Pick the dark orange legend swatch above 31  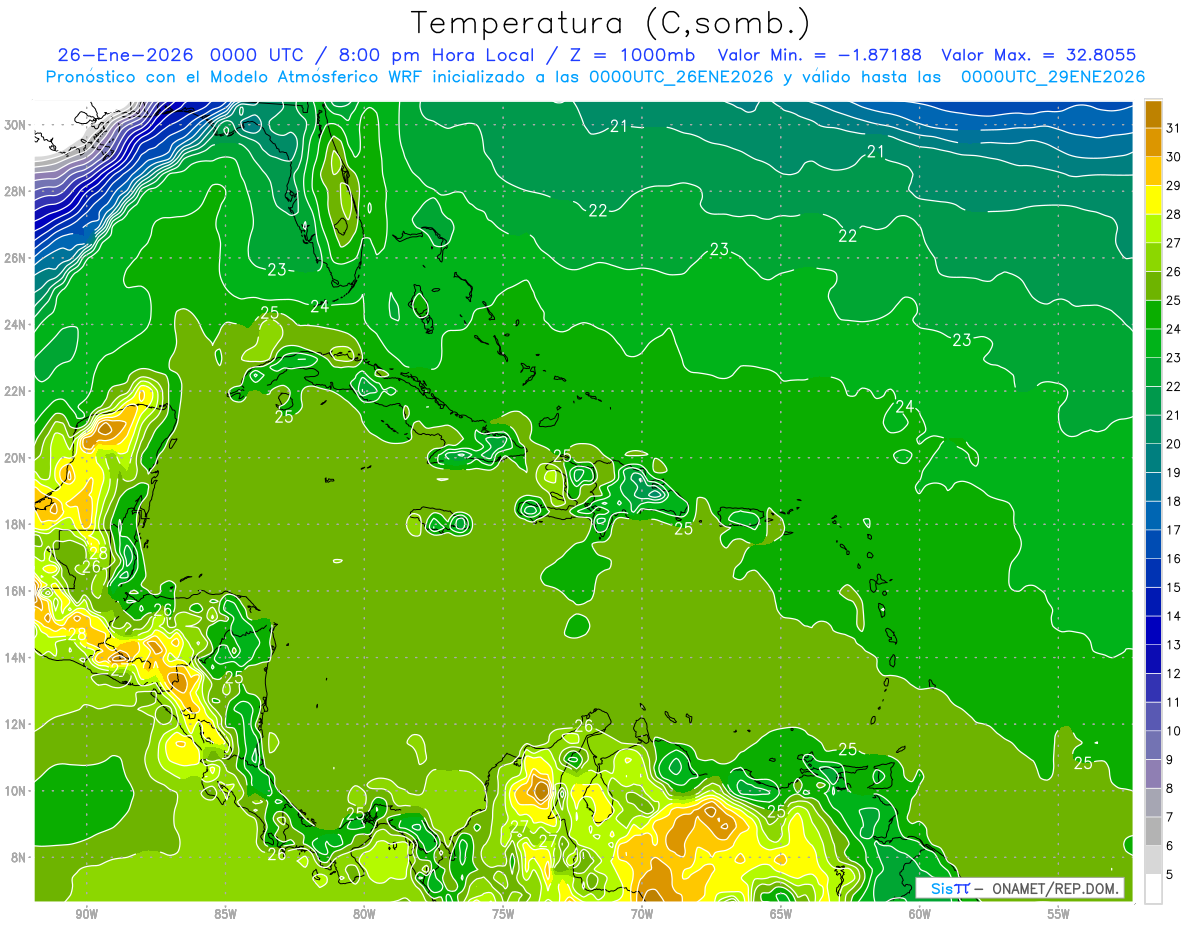point(1153,113)
